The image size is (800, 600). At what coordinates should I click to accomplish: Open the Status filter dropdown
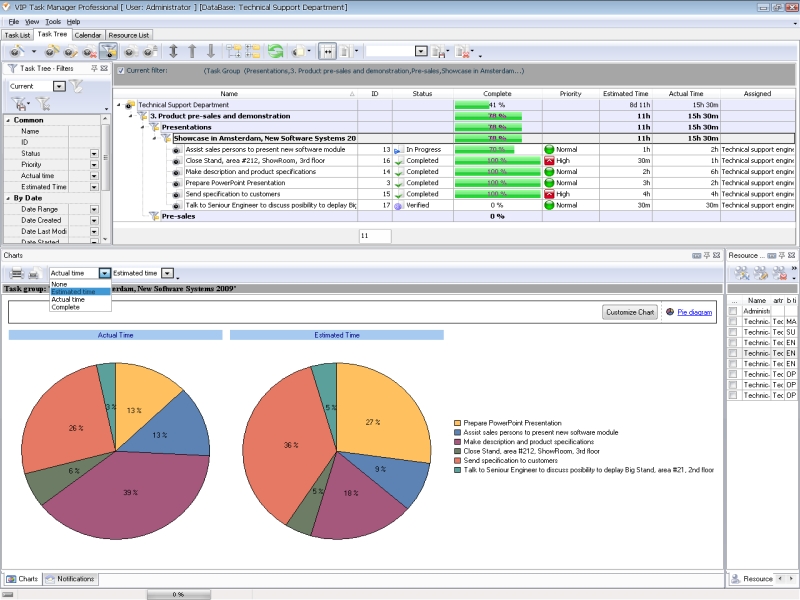(94, 154)
